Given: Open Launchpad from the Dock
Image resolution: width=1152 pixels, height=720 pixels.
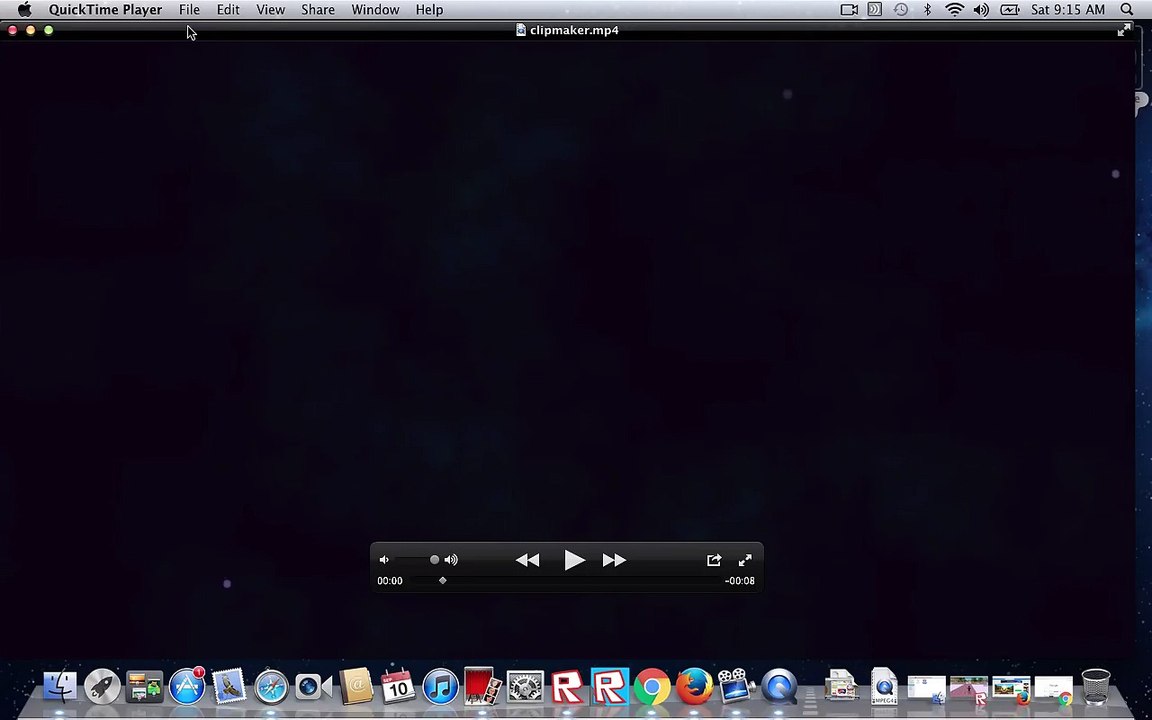Looking at the screenshot, I should [102, 687].
